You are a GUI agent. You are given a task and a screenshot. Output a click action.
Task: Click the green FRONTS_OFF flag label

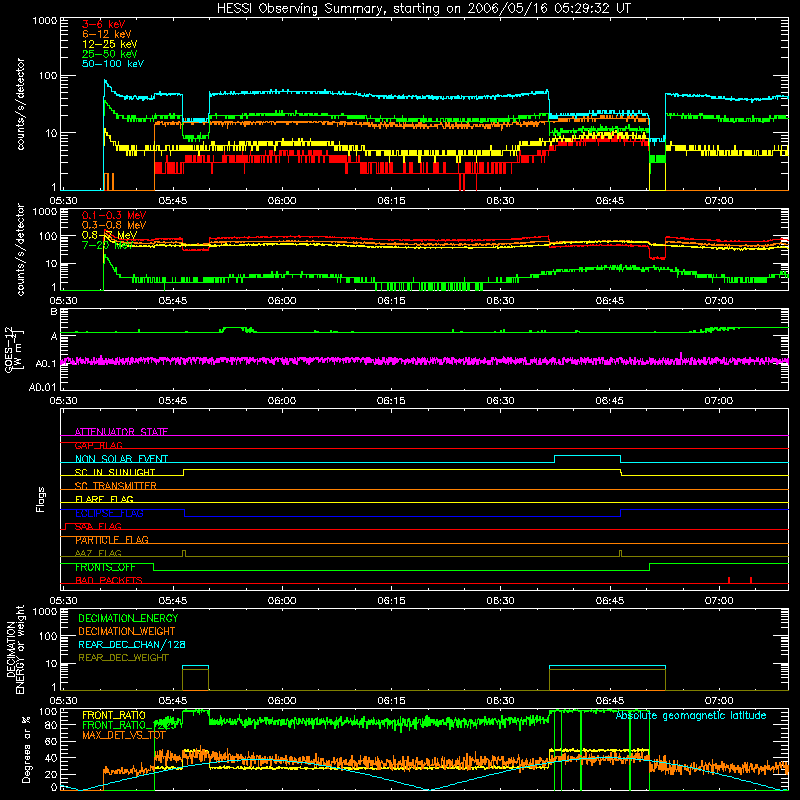pos(105,567)
